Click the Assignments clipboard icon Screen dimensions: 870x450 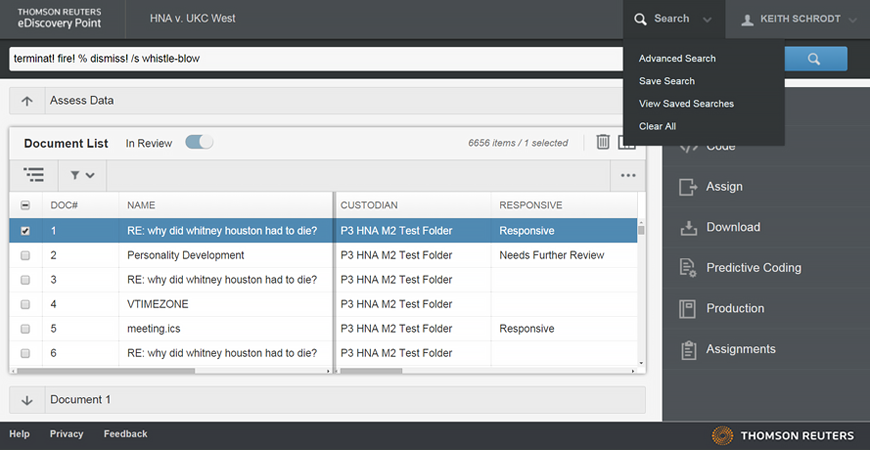pyautogui.click(x=688, y=350)
